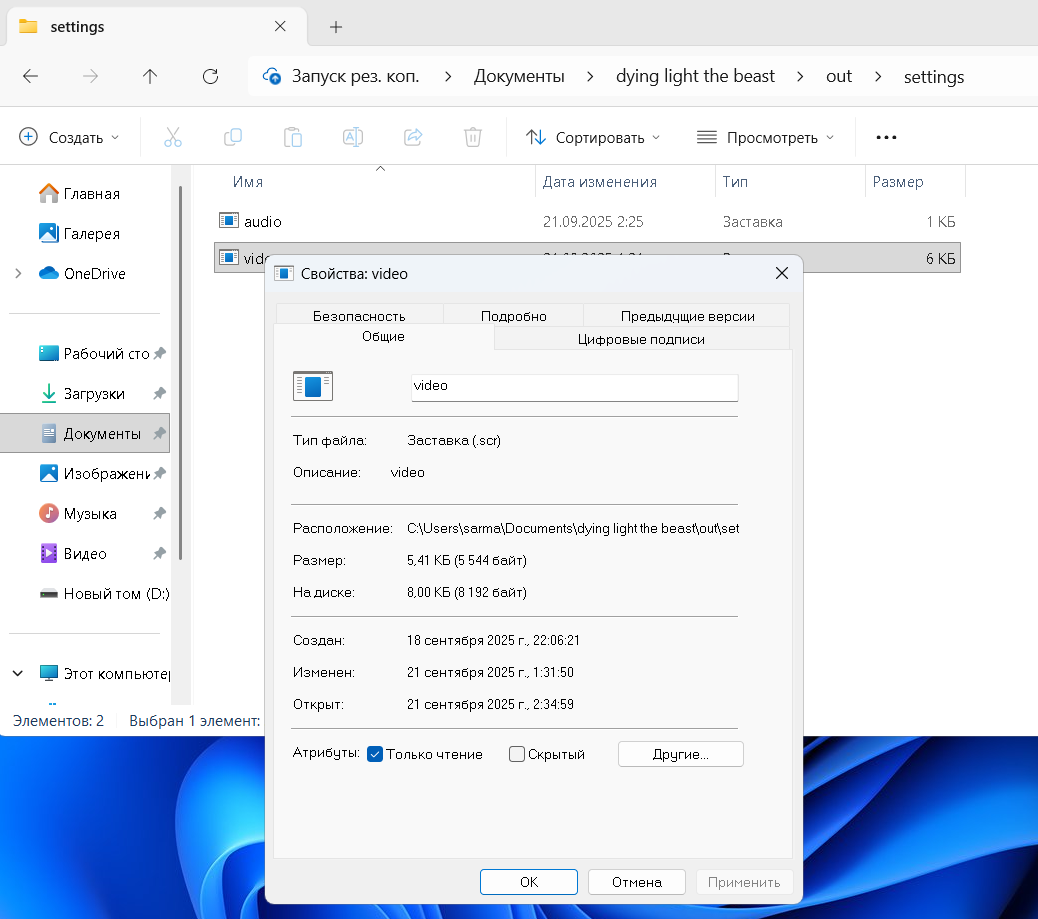Click the Share icon in toolbar
The height and width of the screenshot is (919, 1038).
(413, 137)
